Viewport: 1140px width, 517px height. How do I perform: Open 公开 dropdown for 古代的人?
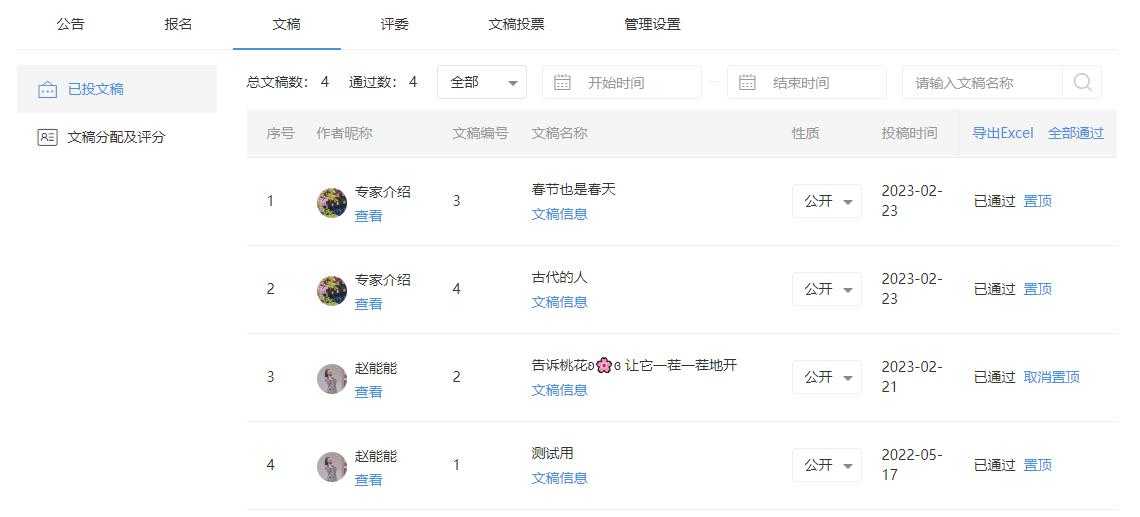[827, 289]
